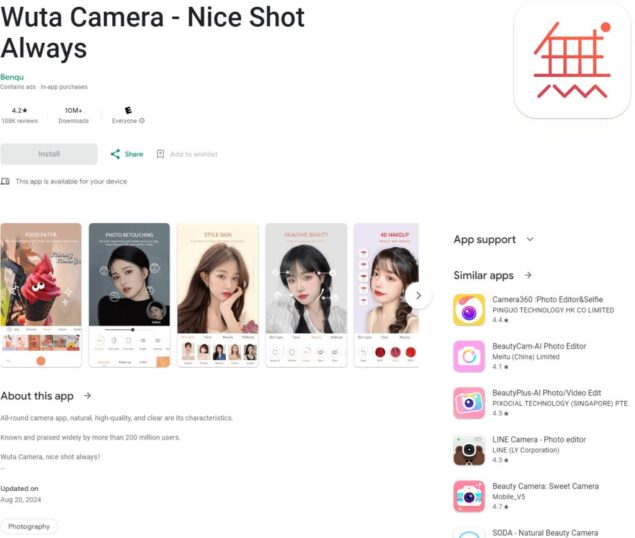This screenshot has width=635, height=538.
Task: Click the Similar apps arrow icon
Action: click(528, 275)
